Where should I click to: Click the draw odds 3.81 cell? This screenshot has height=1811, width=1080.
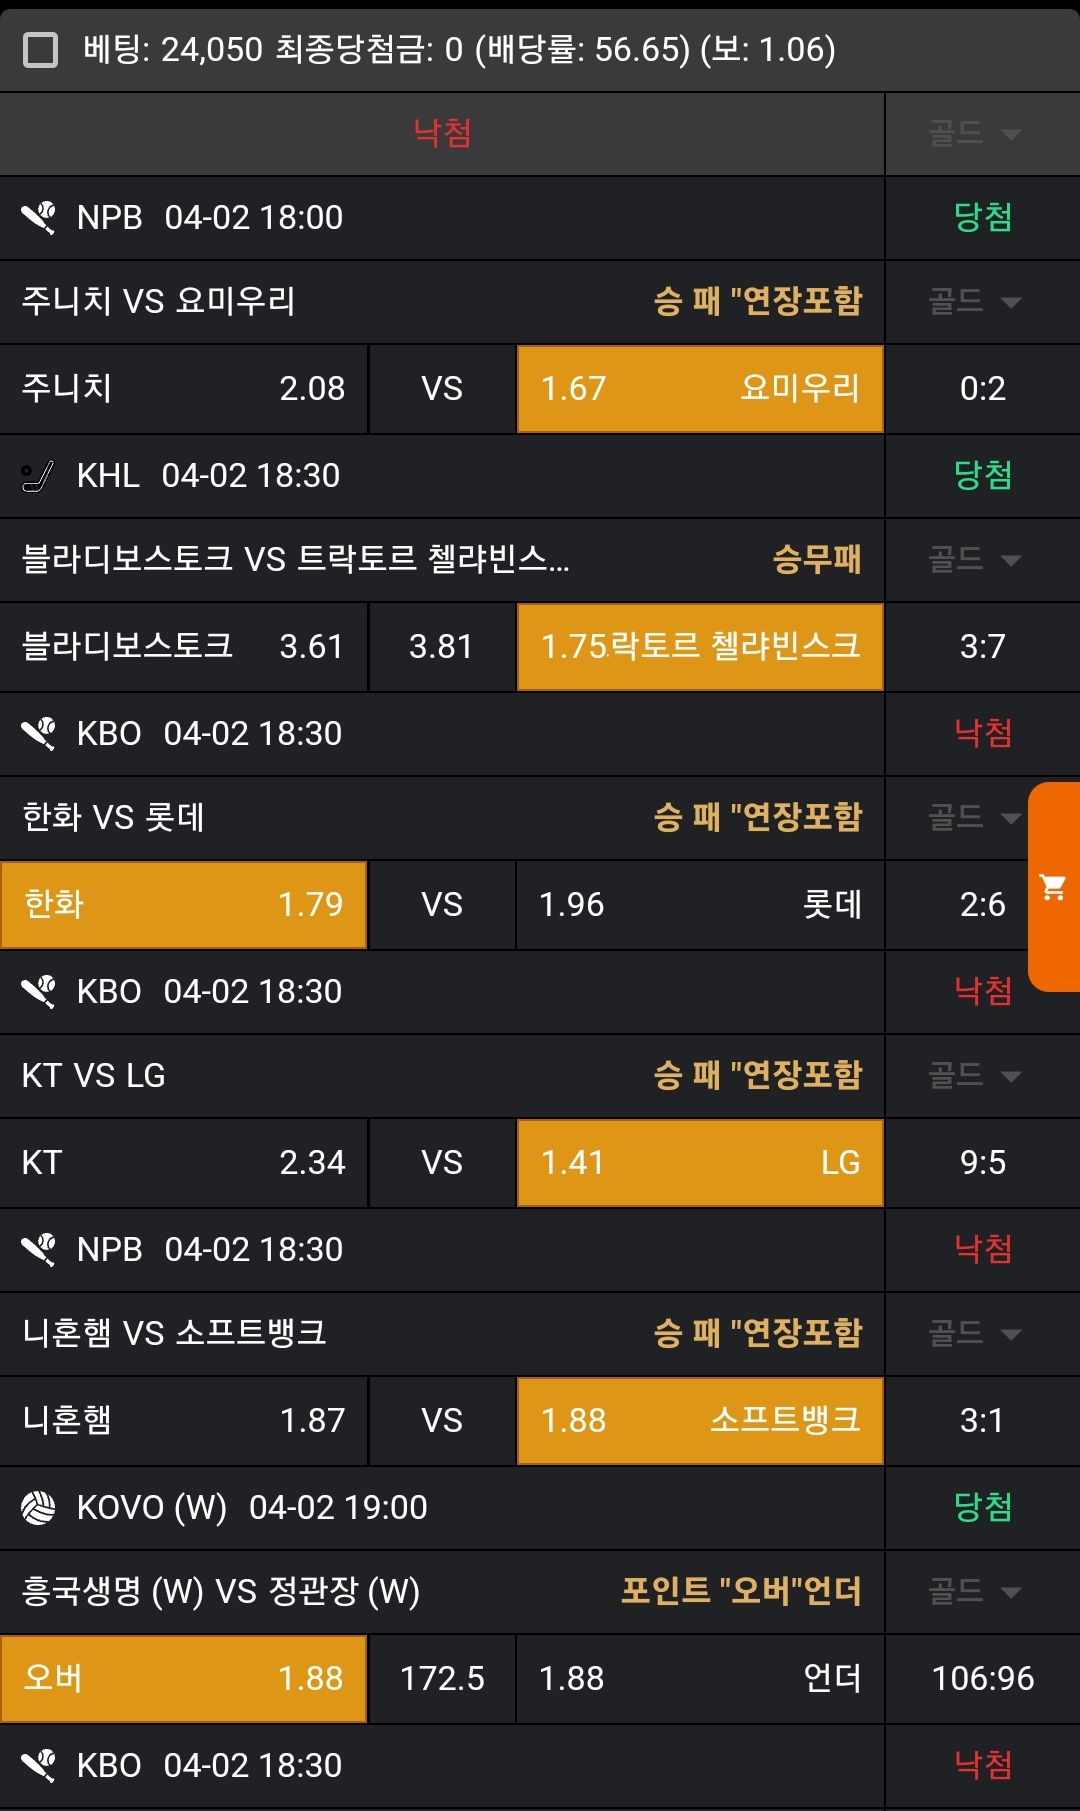442,647
